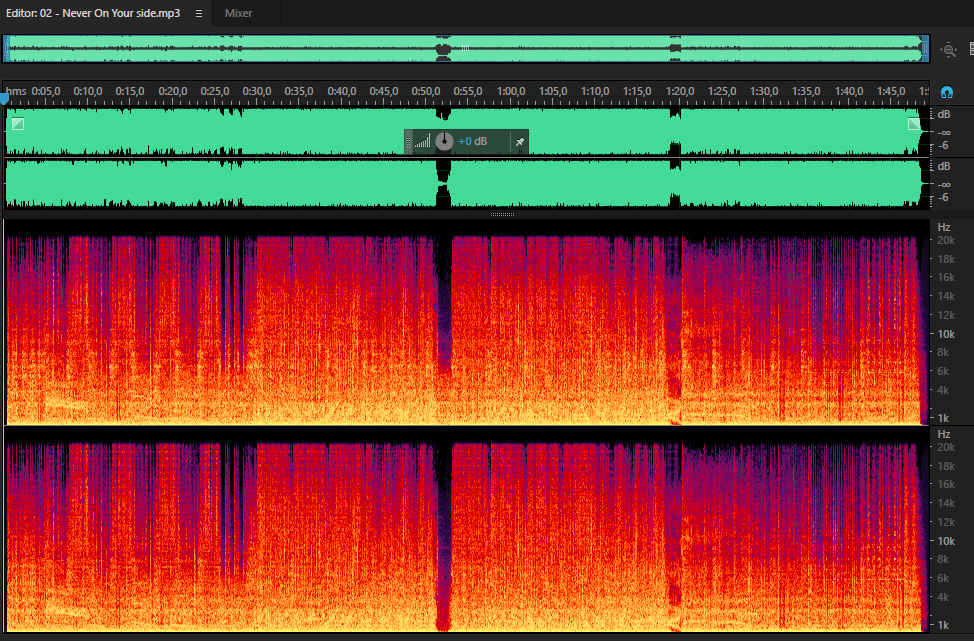Click the 1:20,0 mark on the time ruler

(x=680, y=91)
